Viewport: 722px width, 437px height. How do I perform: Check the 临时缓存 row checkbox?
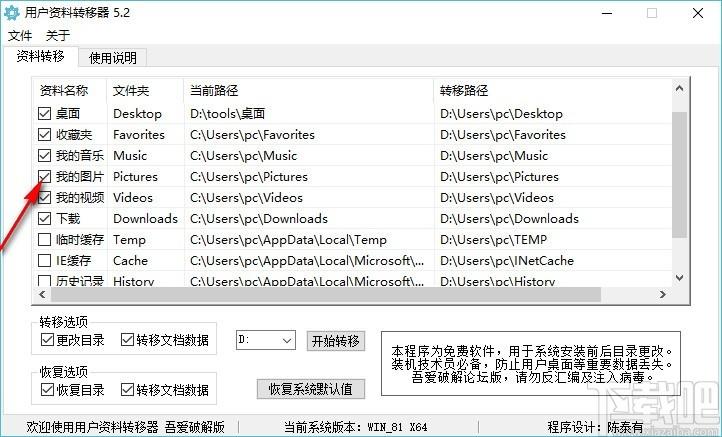[x=44, y=239]
